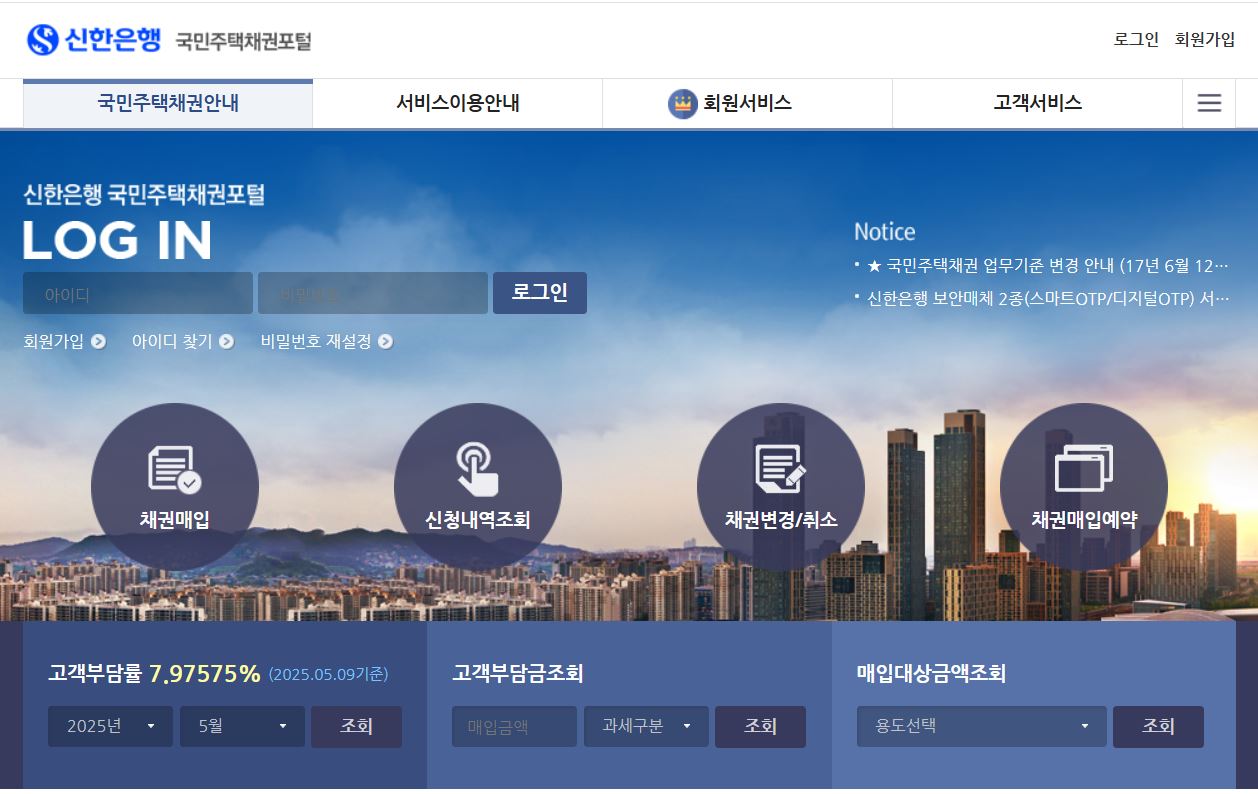Click the arrow icon next to 아이디 찾기
Viewport: 1258px width, 794px height.
(x=229, y=341)
